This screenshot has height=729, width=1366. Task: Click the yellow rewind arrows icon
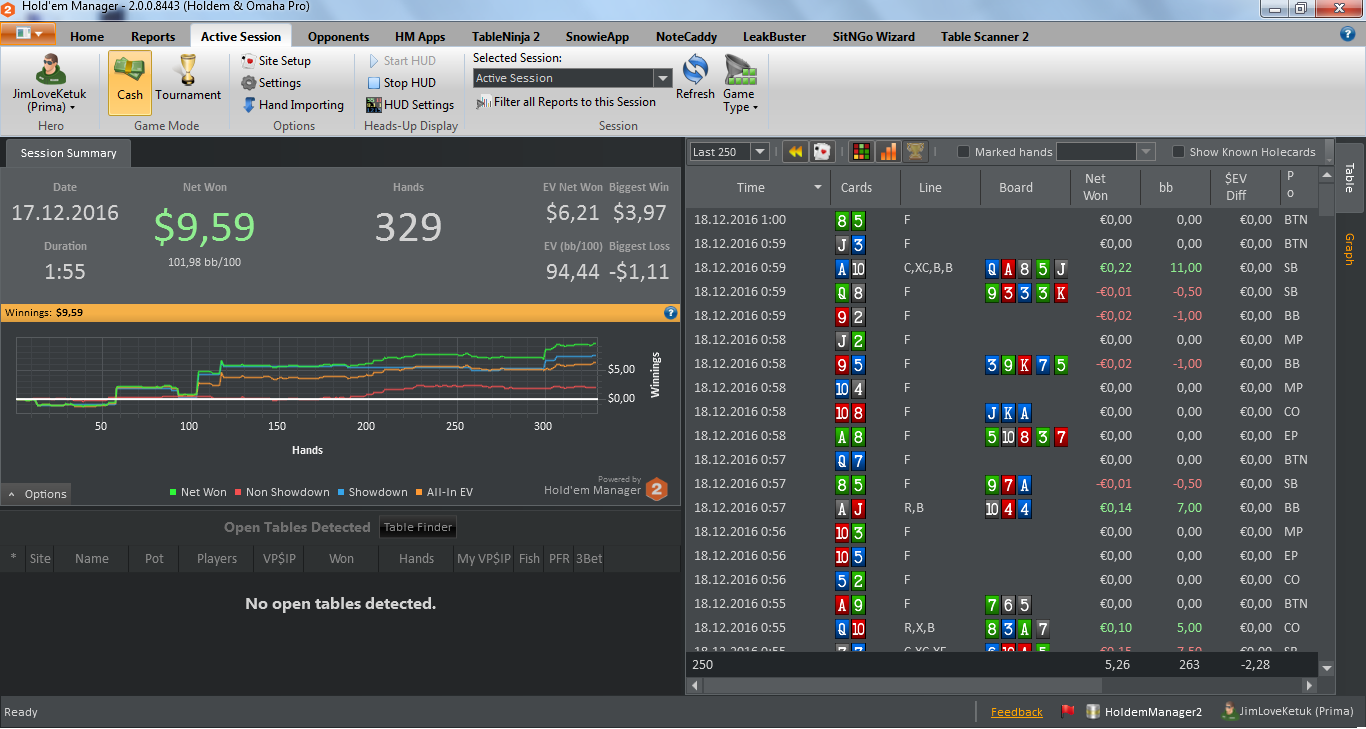pos(795,152)
